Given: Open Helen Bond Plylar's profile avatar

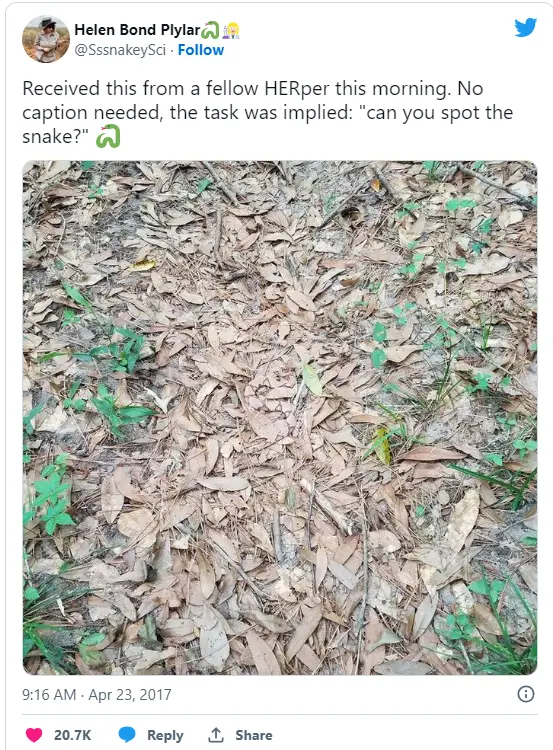Looking at the screenshot, I should pyautogui.click(x=46, y=39).
